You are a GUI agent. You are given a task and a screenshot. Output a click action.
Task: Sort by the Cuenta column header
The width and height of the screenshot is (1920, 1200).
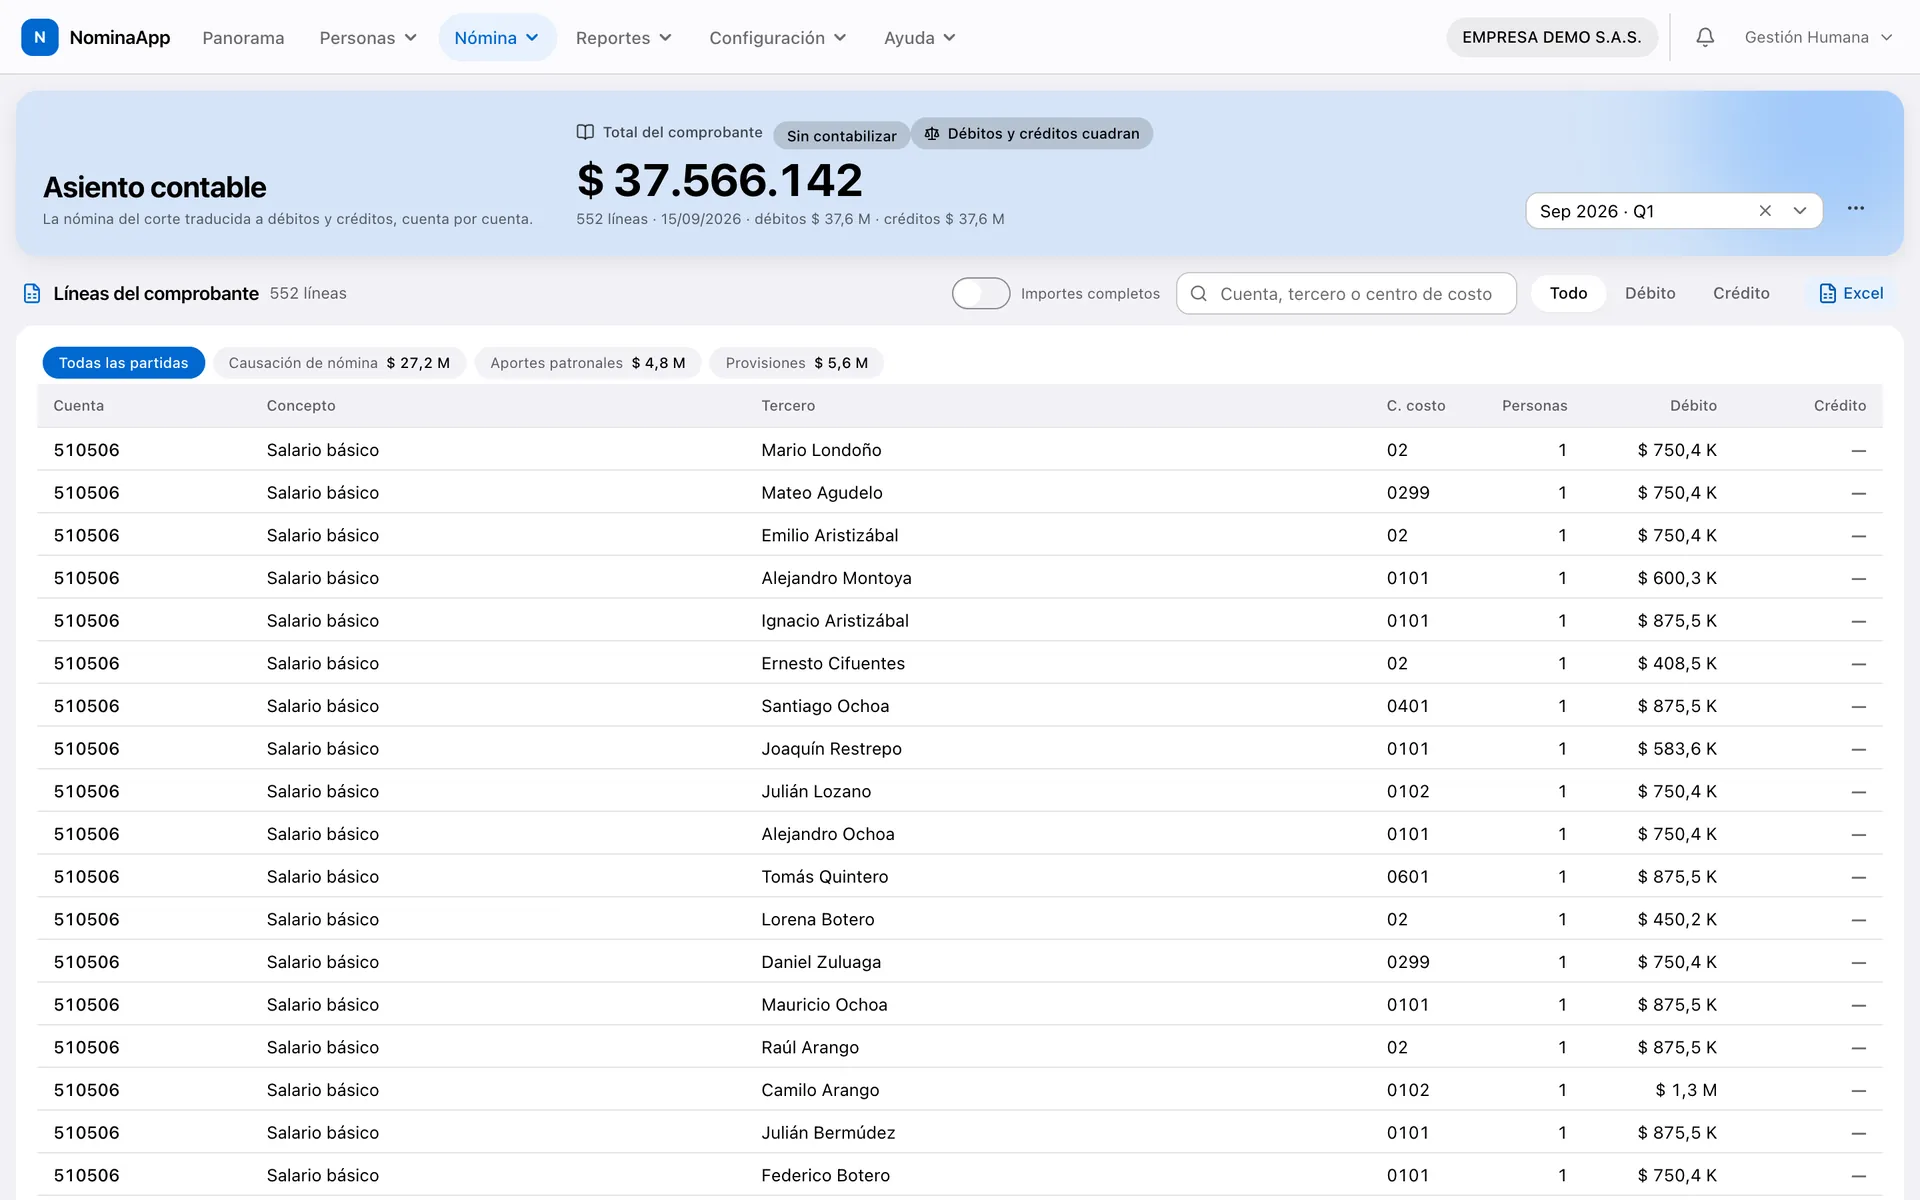79,406
